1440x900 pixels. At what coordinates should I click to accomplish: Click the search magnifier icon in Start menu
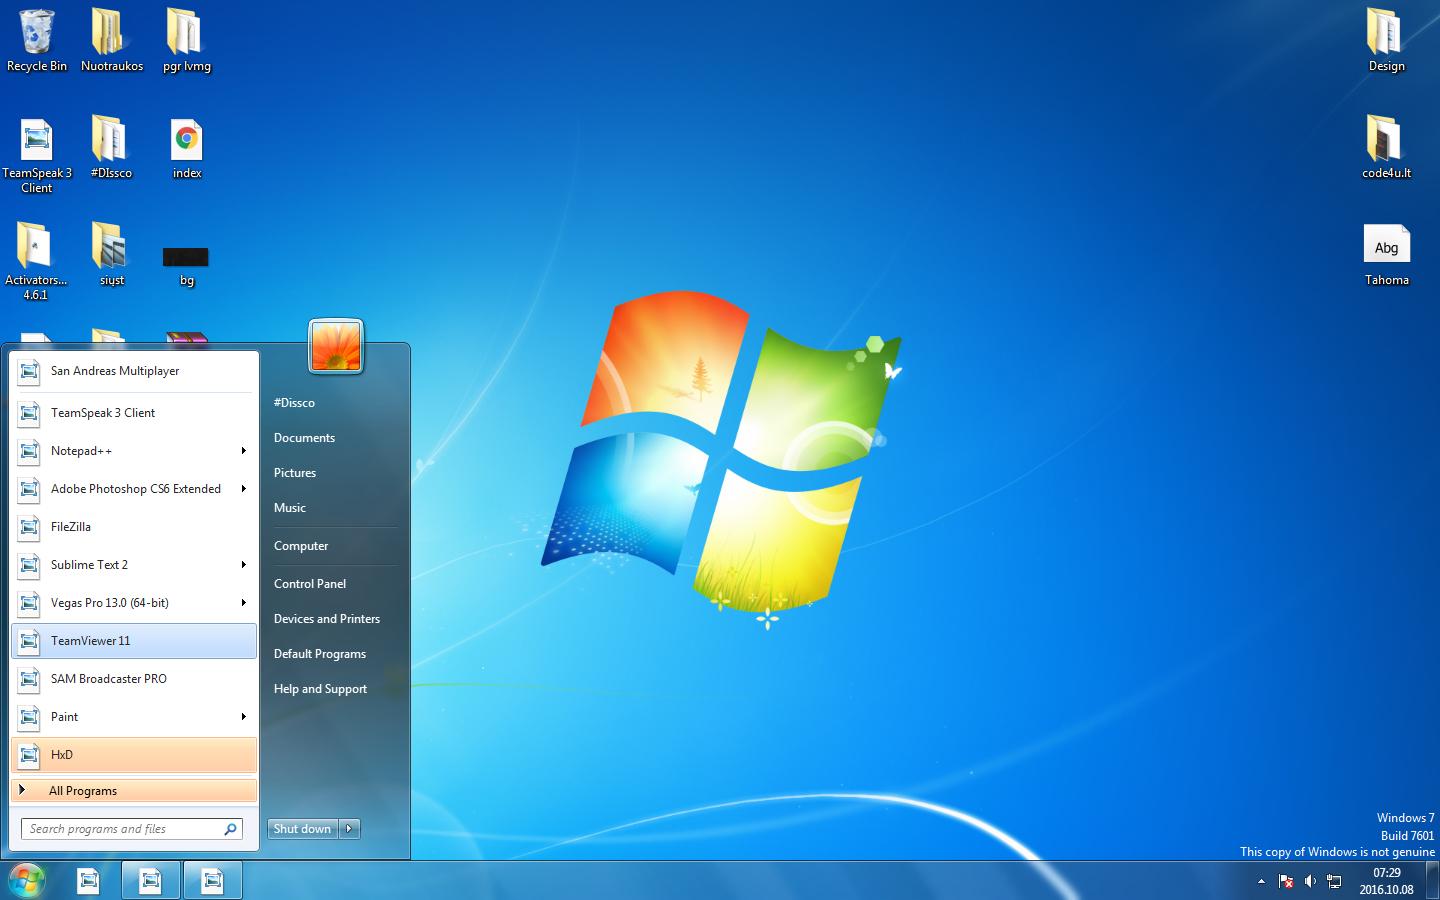coord(230,829)
